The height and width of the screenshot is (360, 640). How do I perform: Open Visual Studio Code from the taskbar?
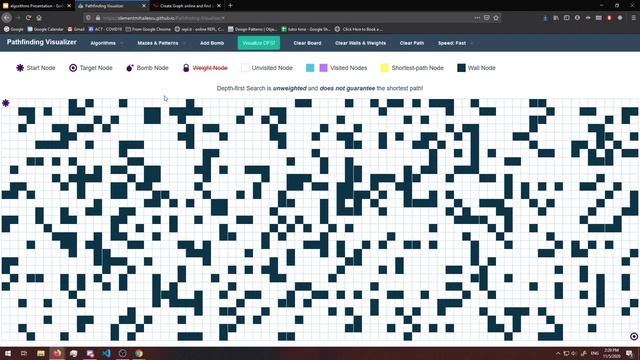pos(107,353)
